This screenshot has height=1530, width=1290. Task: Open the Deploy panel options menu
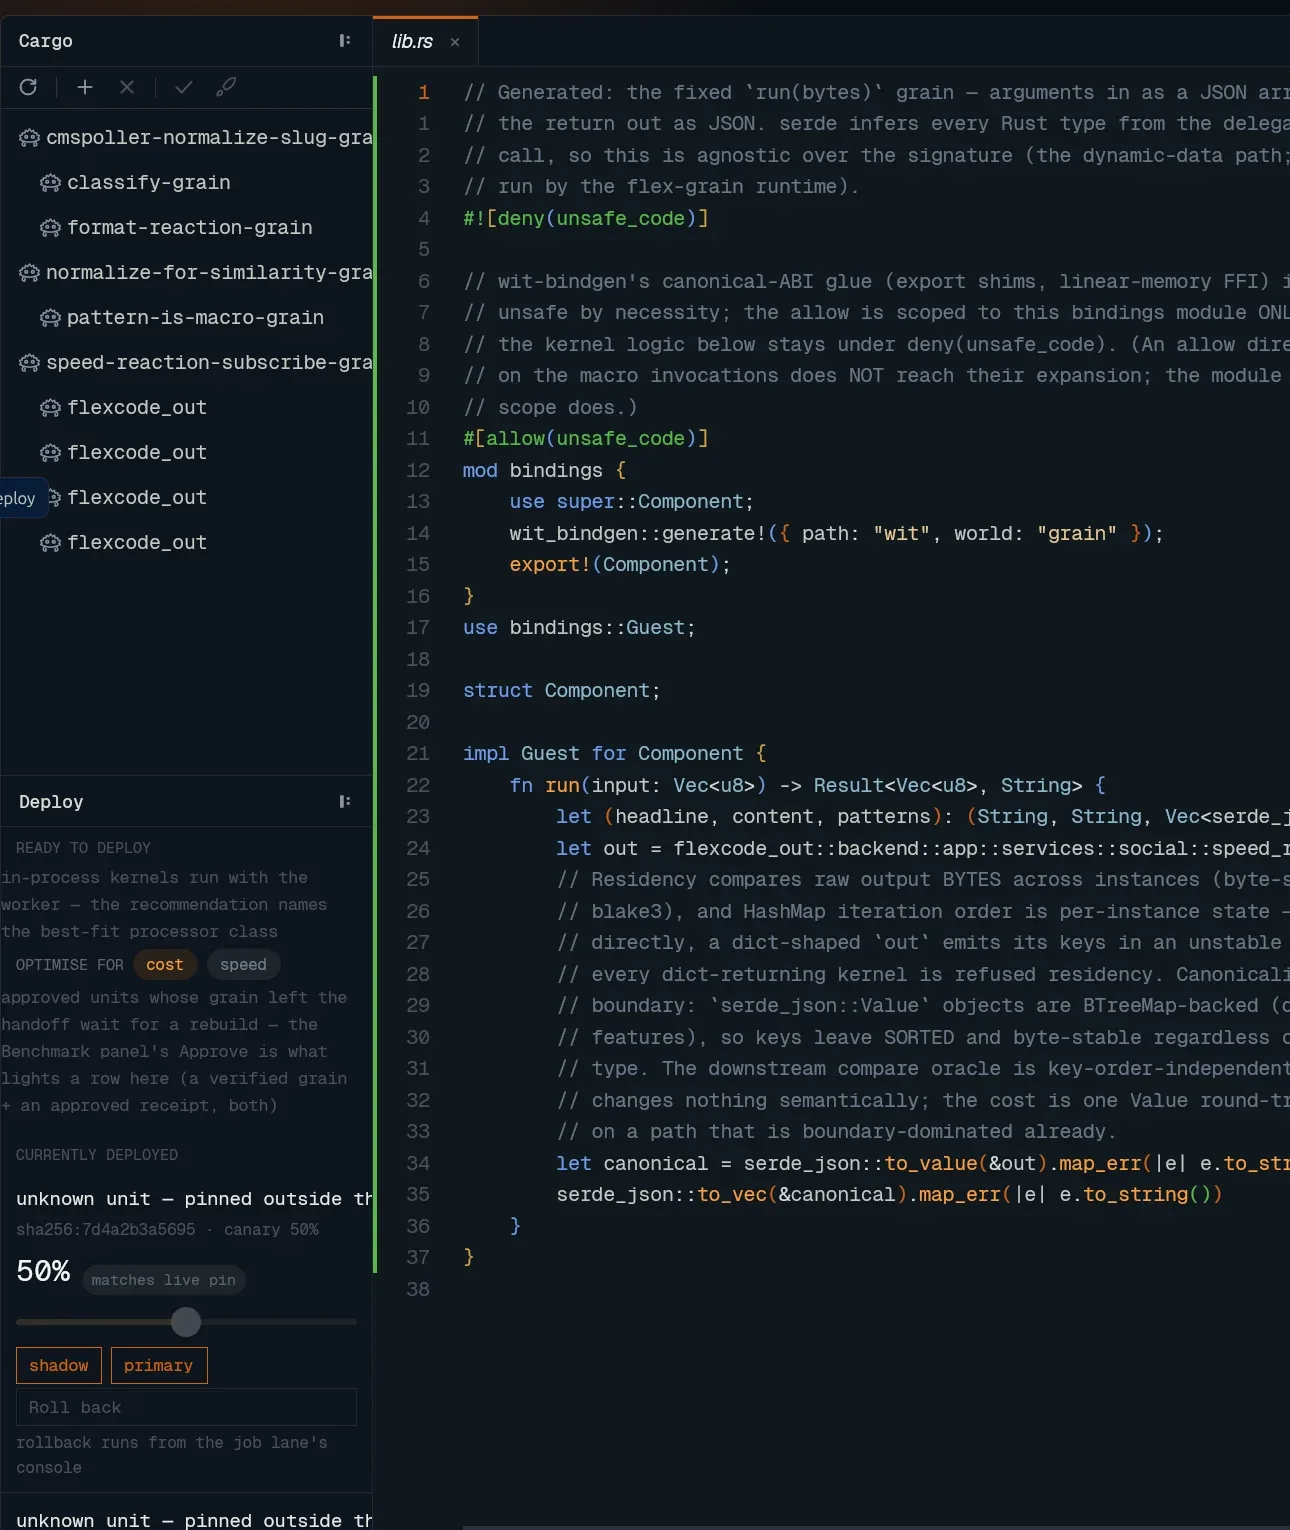(x=345, y=801)
